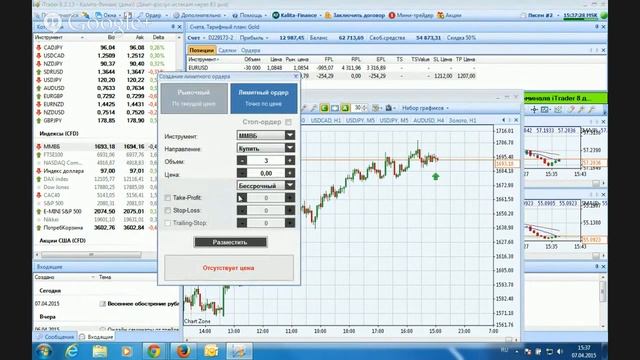Click the Windows Start button

coord(44,351)
